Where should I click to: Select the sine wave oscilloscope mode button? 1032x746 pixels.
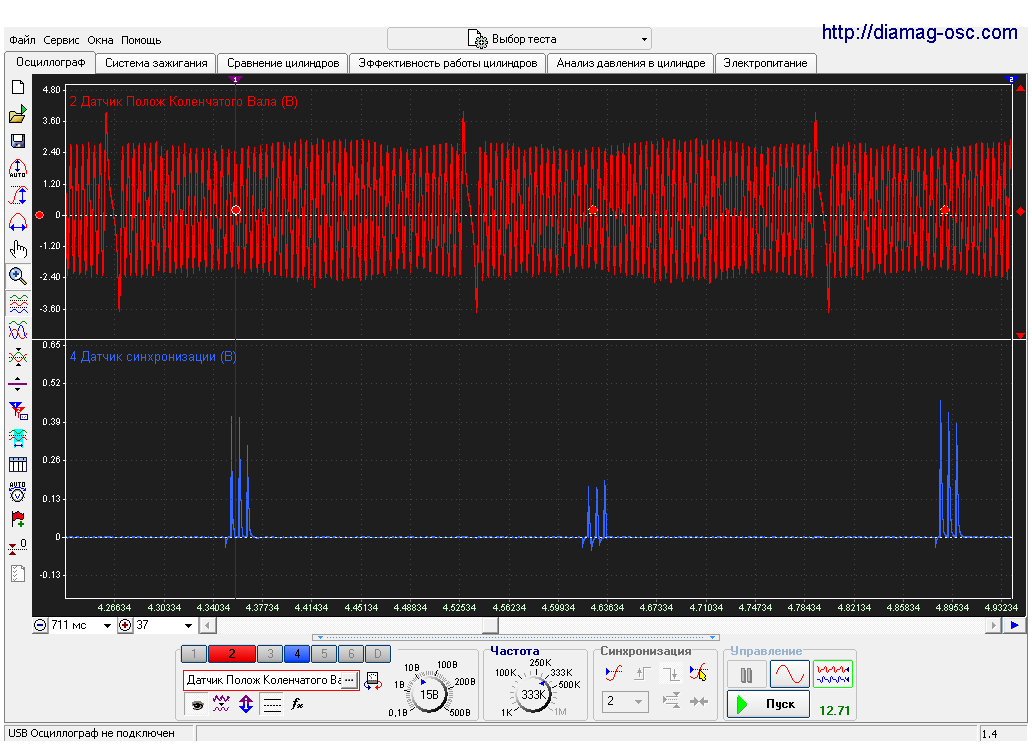tap(790, 674)
